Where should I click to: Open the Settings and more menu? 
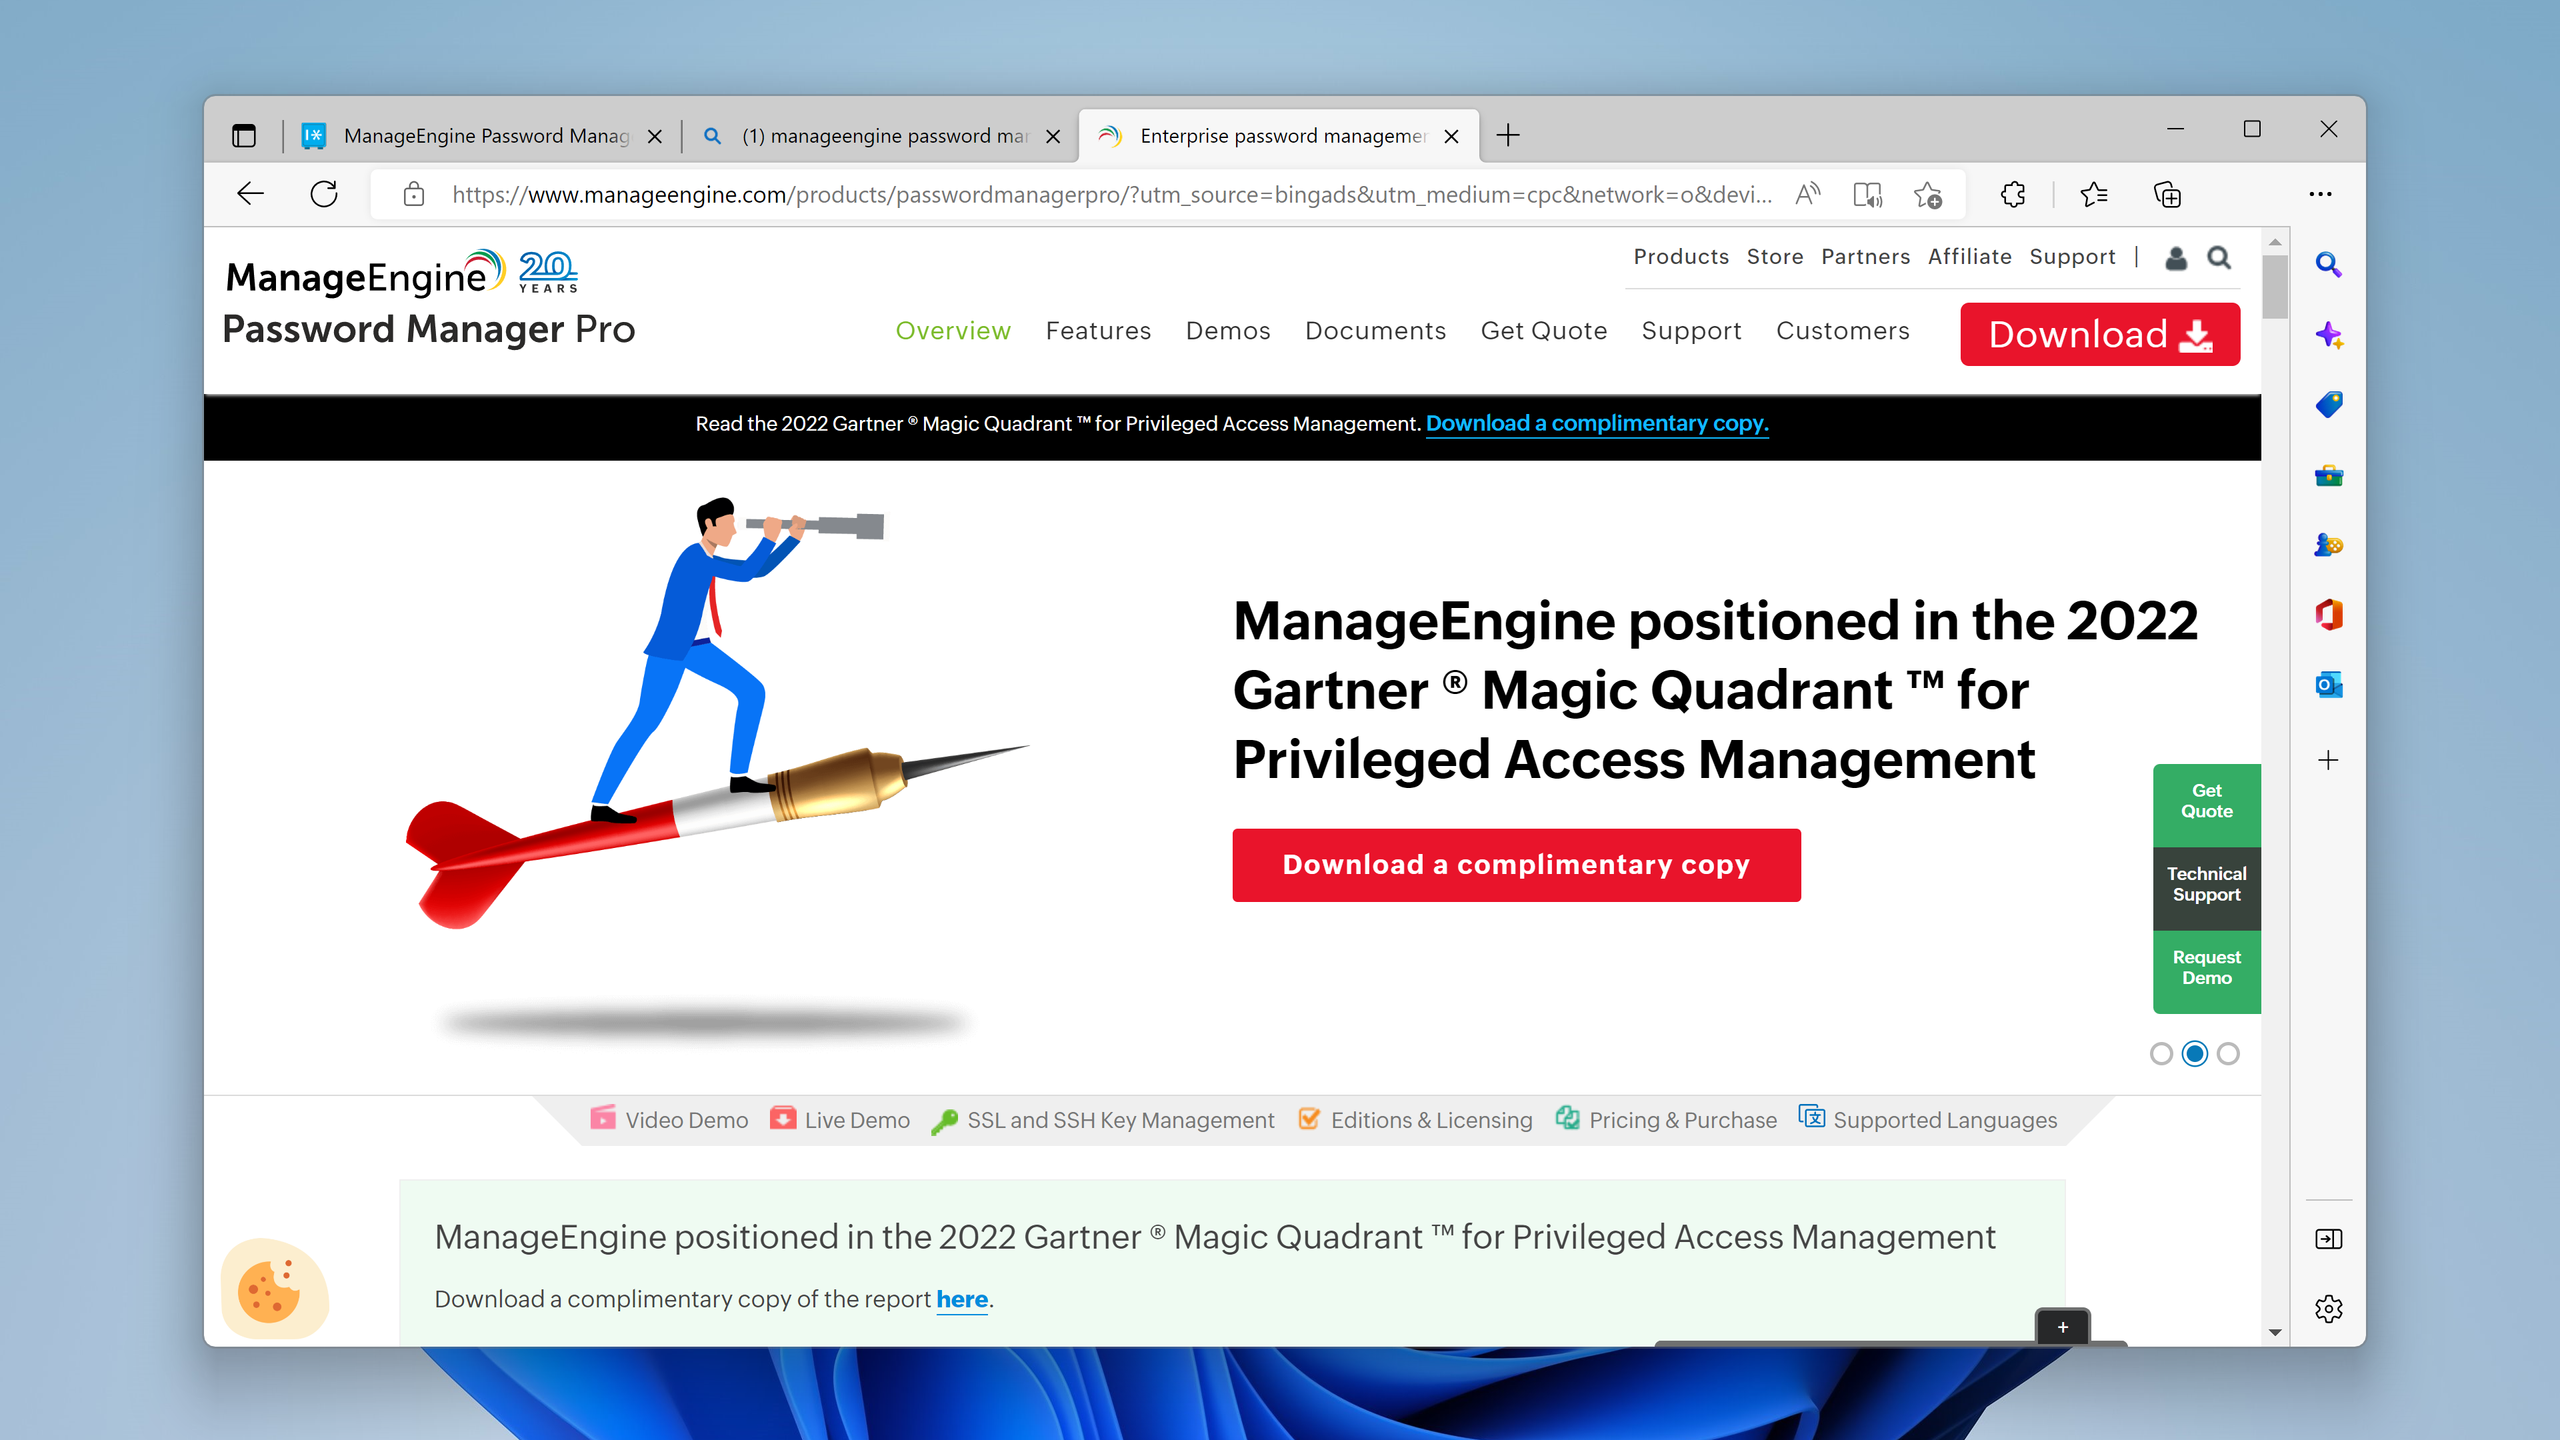click(2322, 194)
